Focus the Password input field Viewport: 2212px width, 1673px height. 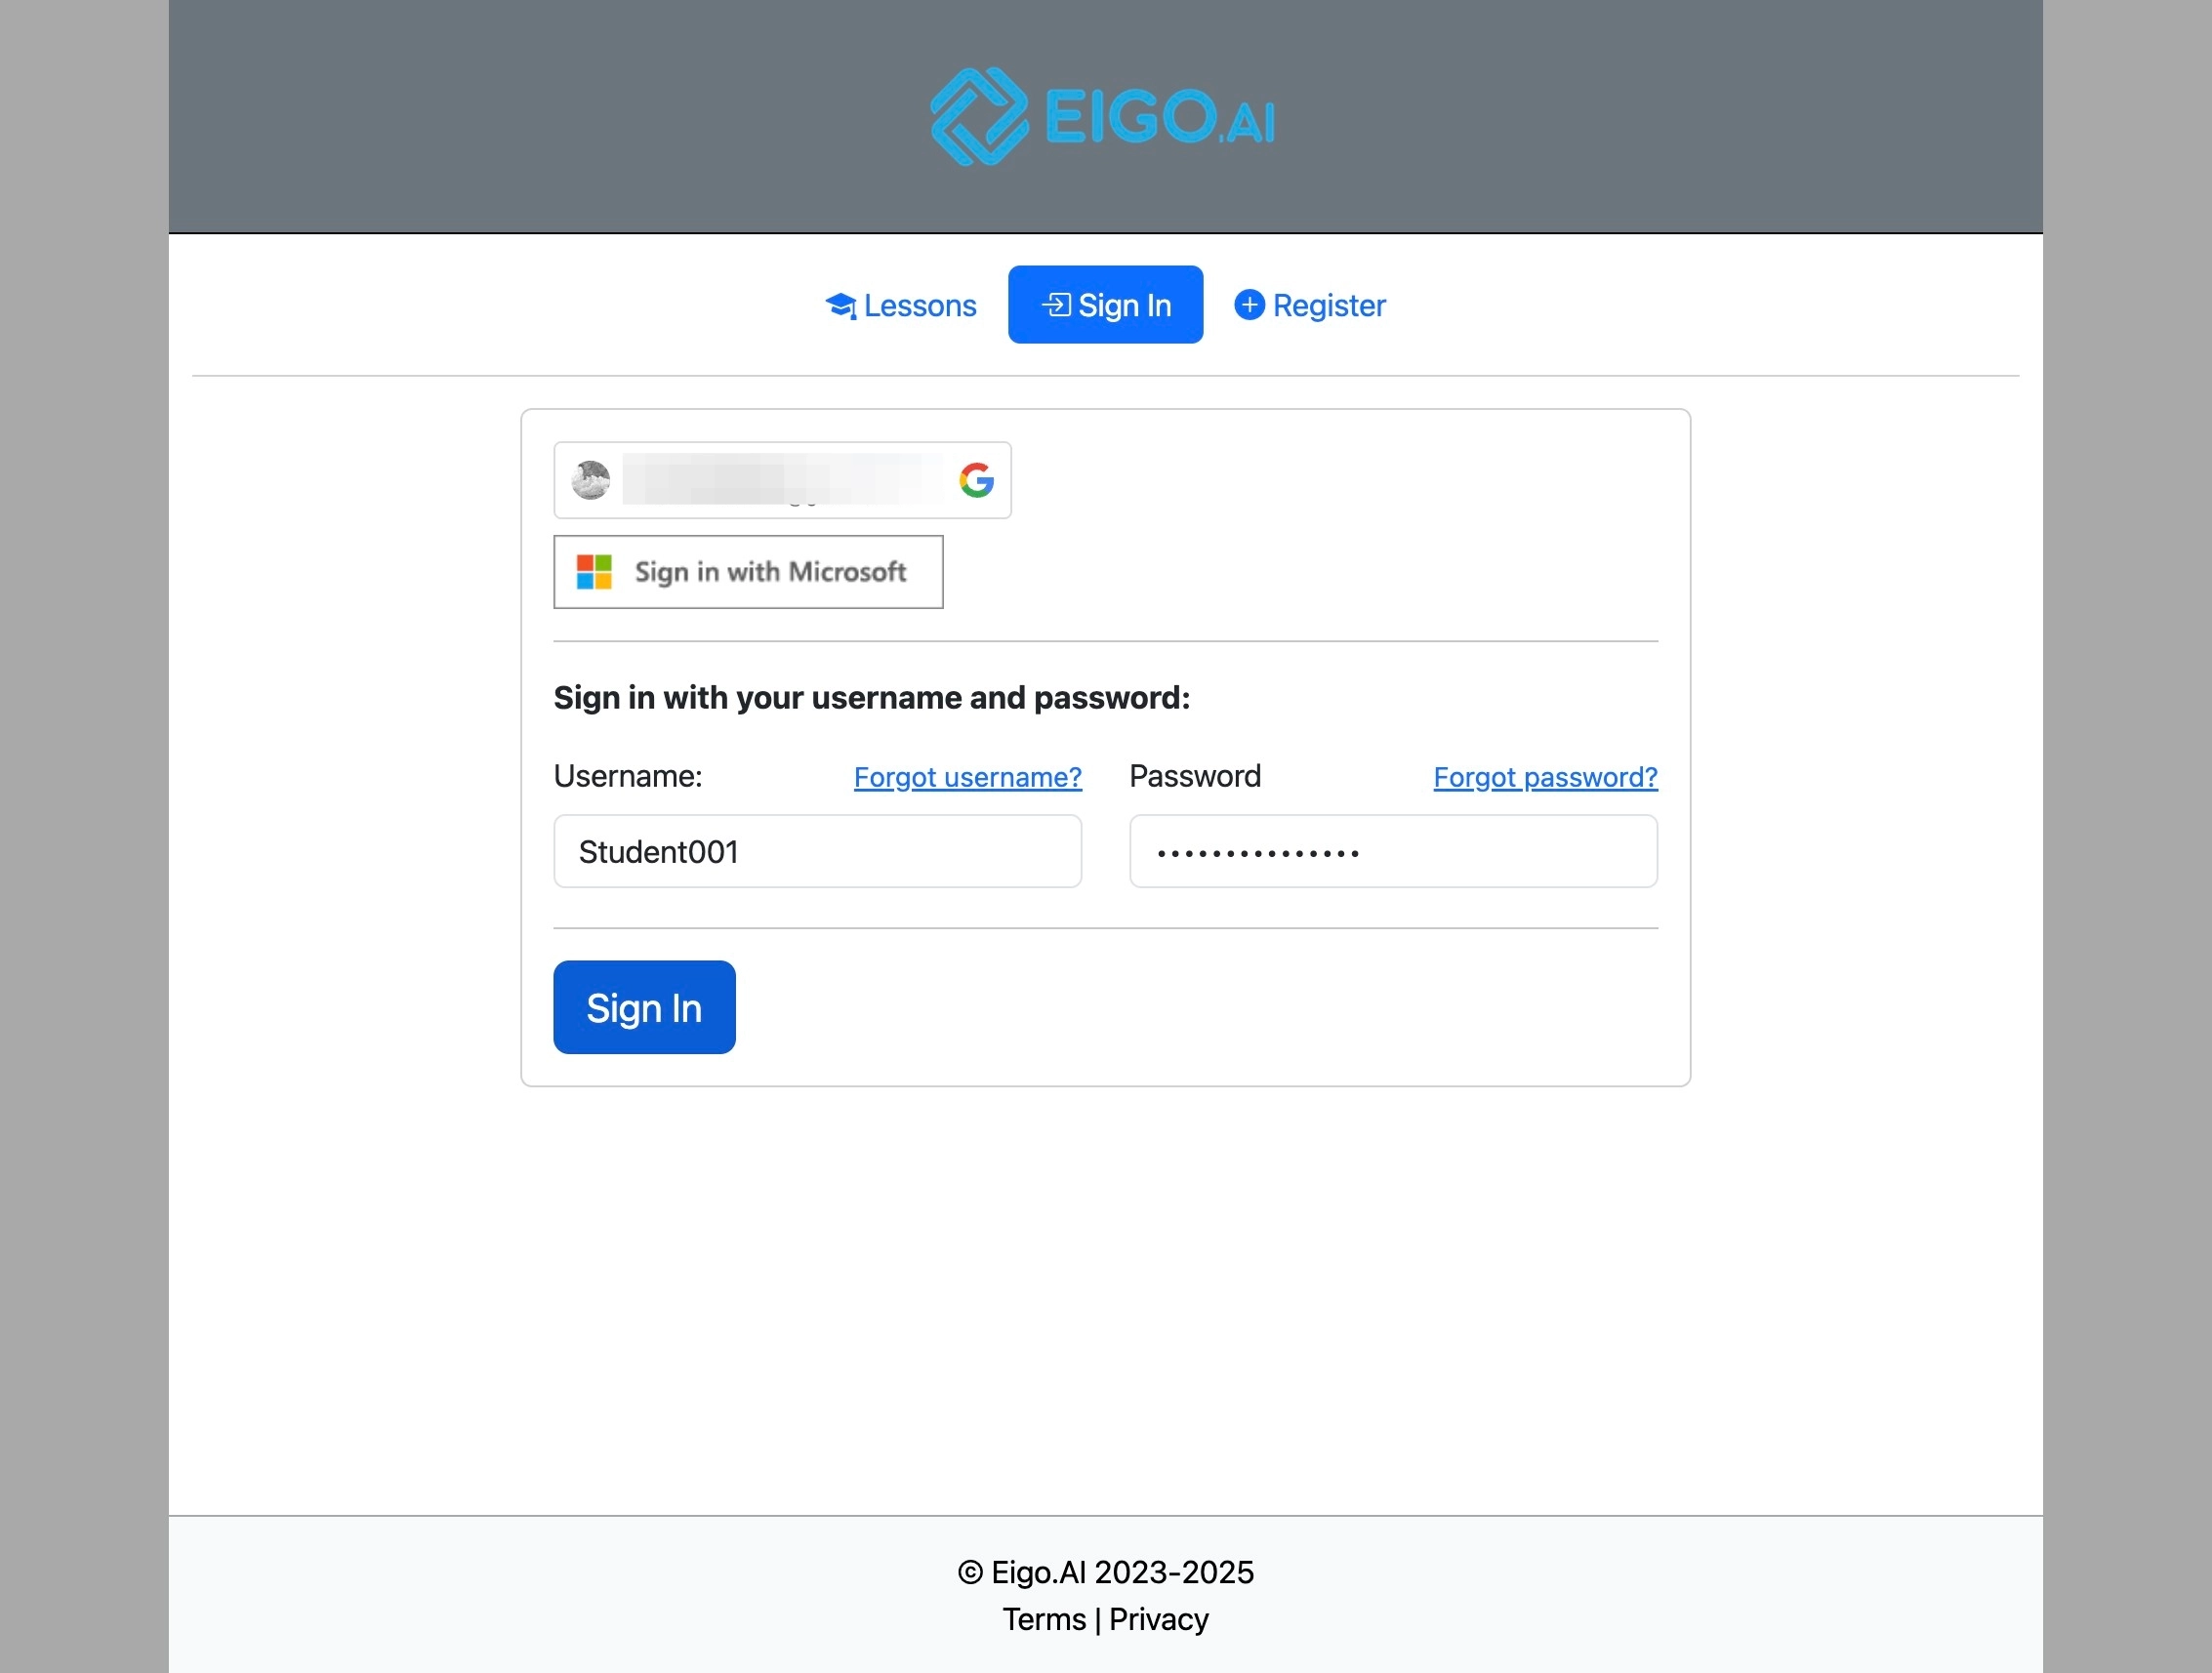[x=1393, y=851]
